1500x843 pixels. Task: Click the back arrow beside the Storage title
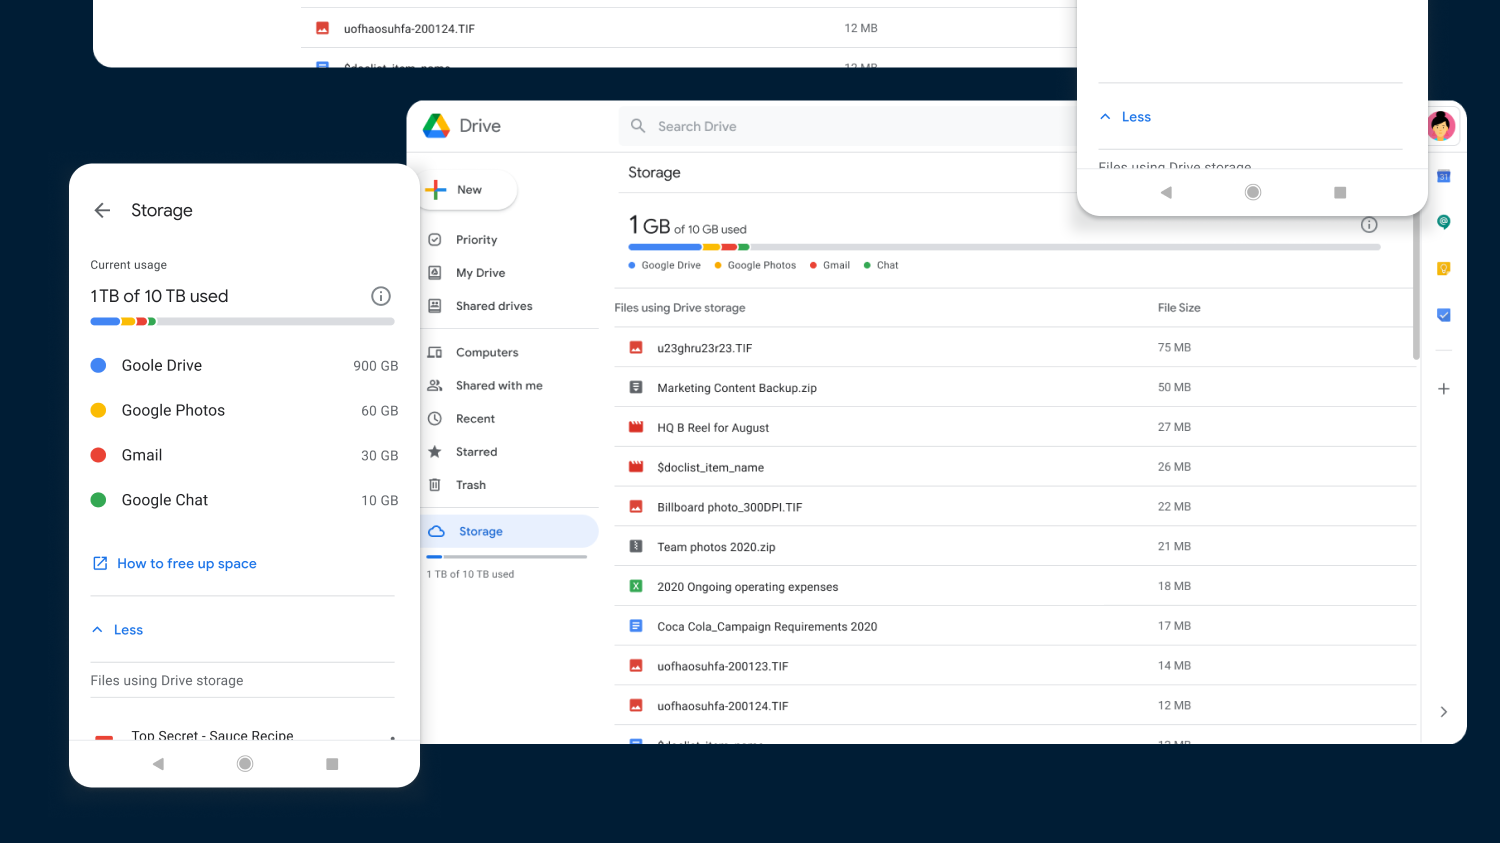102,210
